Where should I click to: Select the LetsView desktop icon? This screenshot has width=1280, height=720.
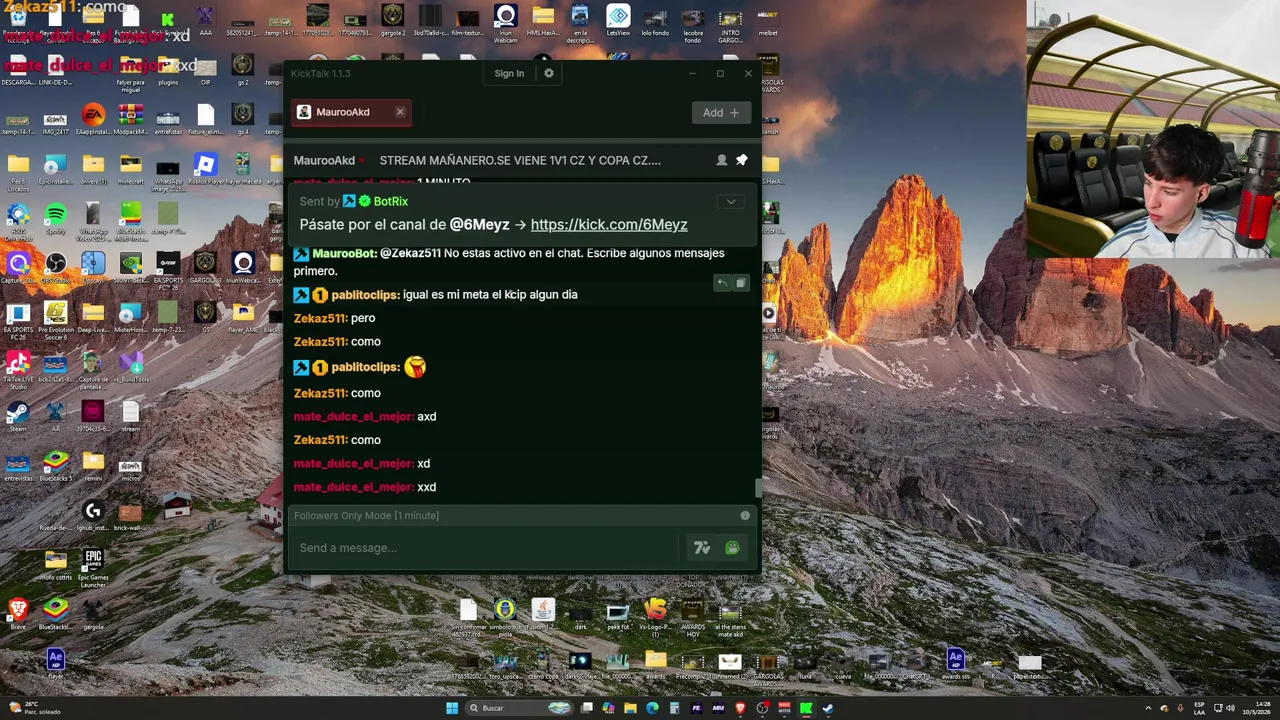point(618,20)
